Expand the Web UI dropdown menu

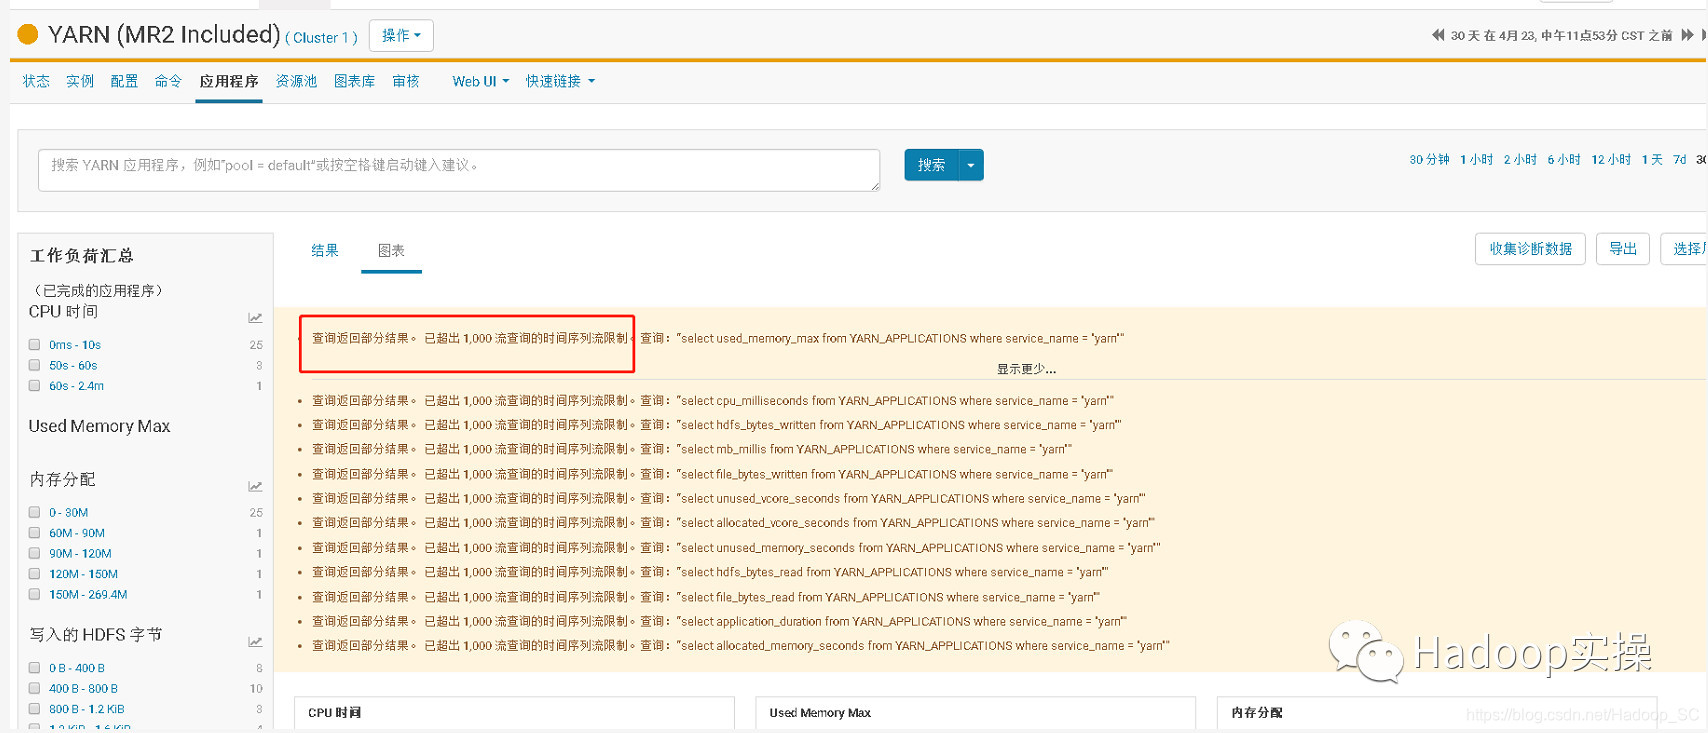(x=480, y=81)
